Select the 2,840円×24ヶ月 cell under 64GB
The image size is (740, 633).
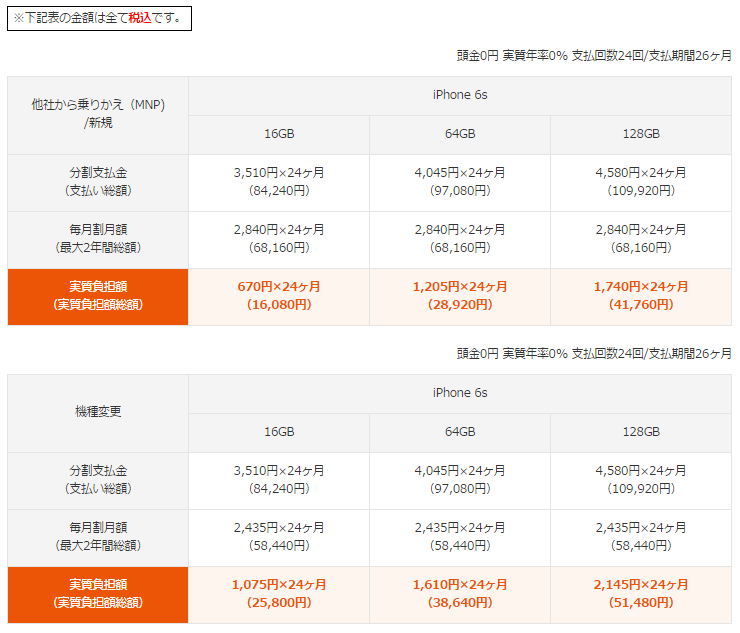pos(460,240)
